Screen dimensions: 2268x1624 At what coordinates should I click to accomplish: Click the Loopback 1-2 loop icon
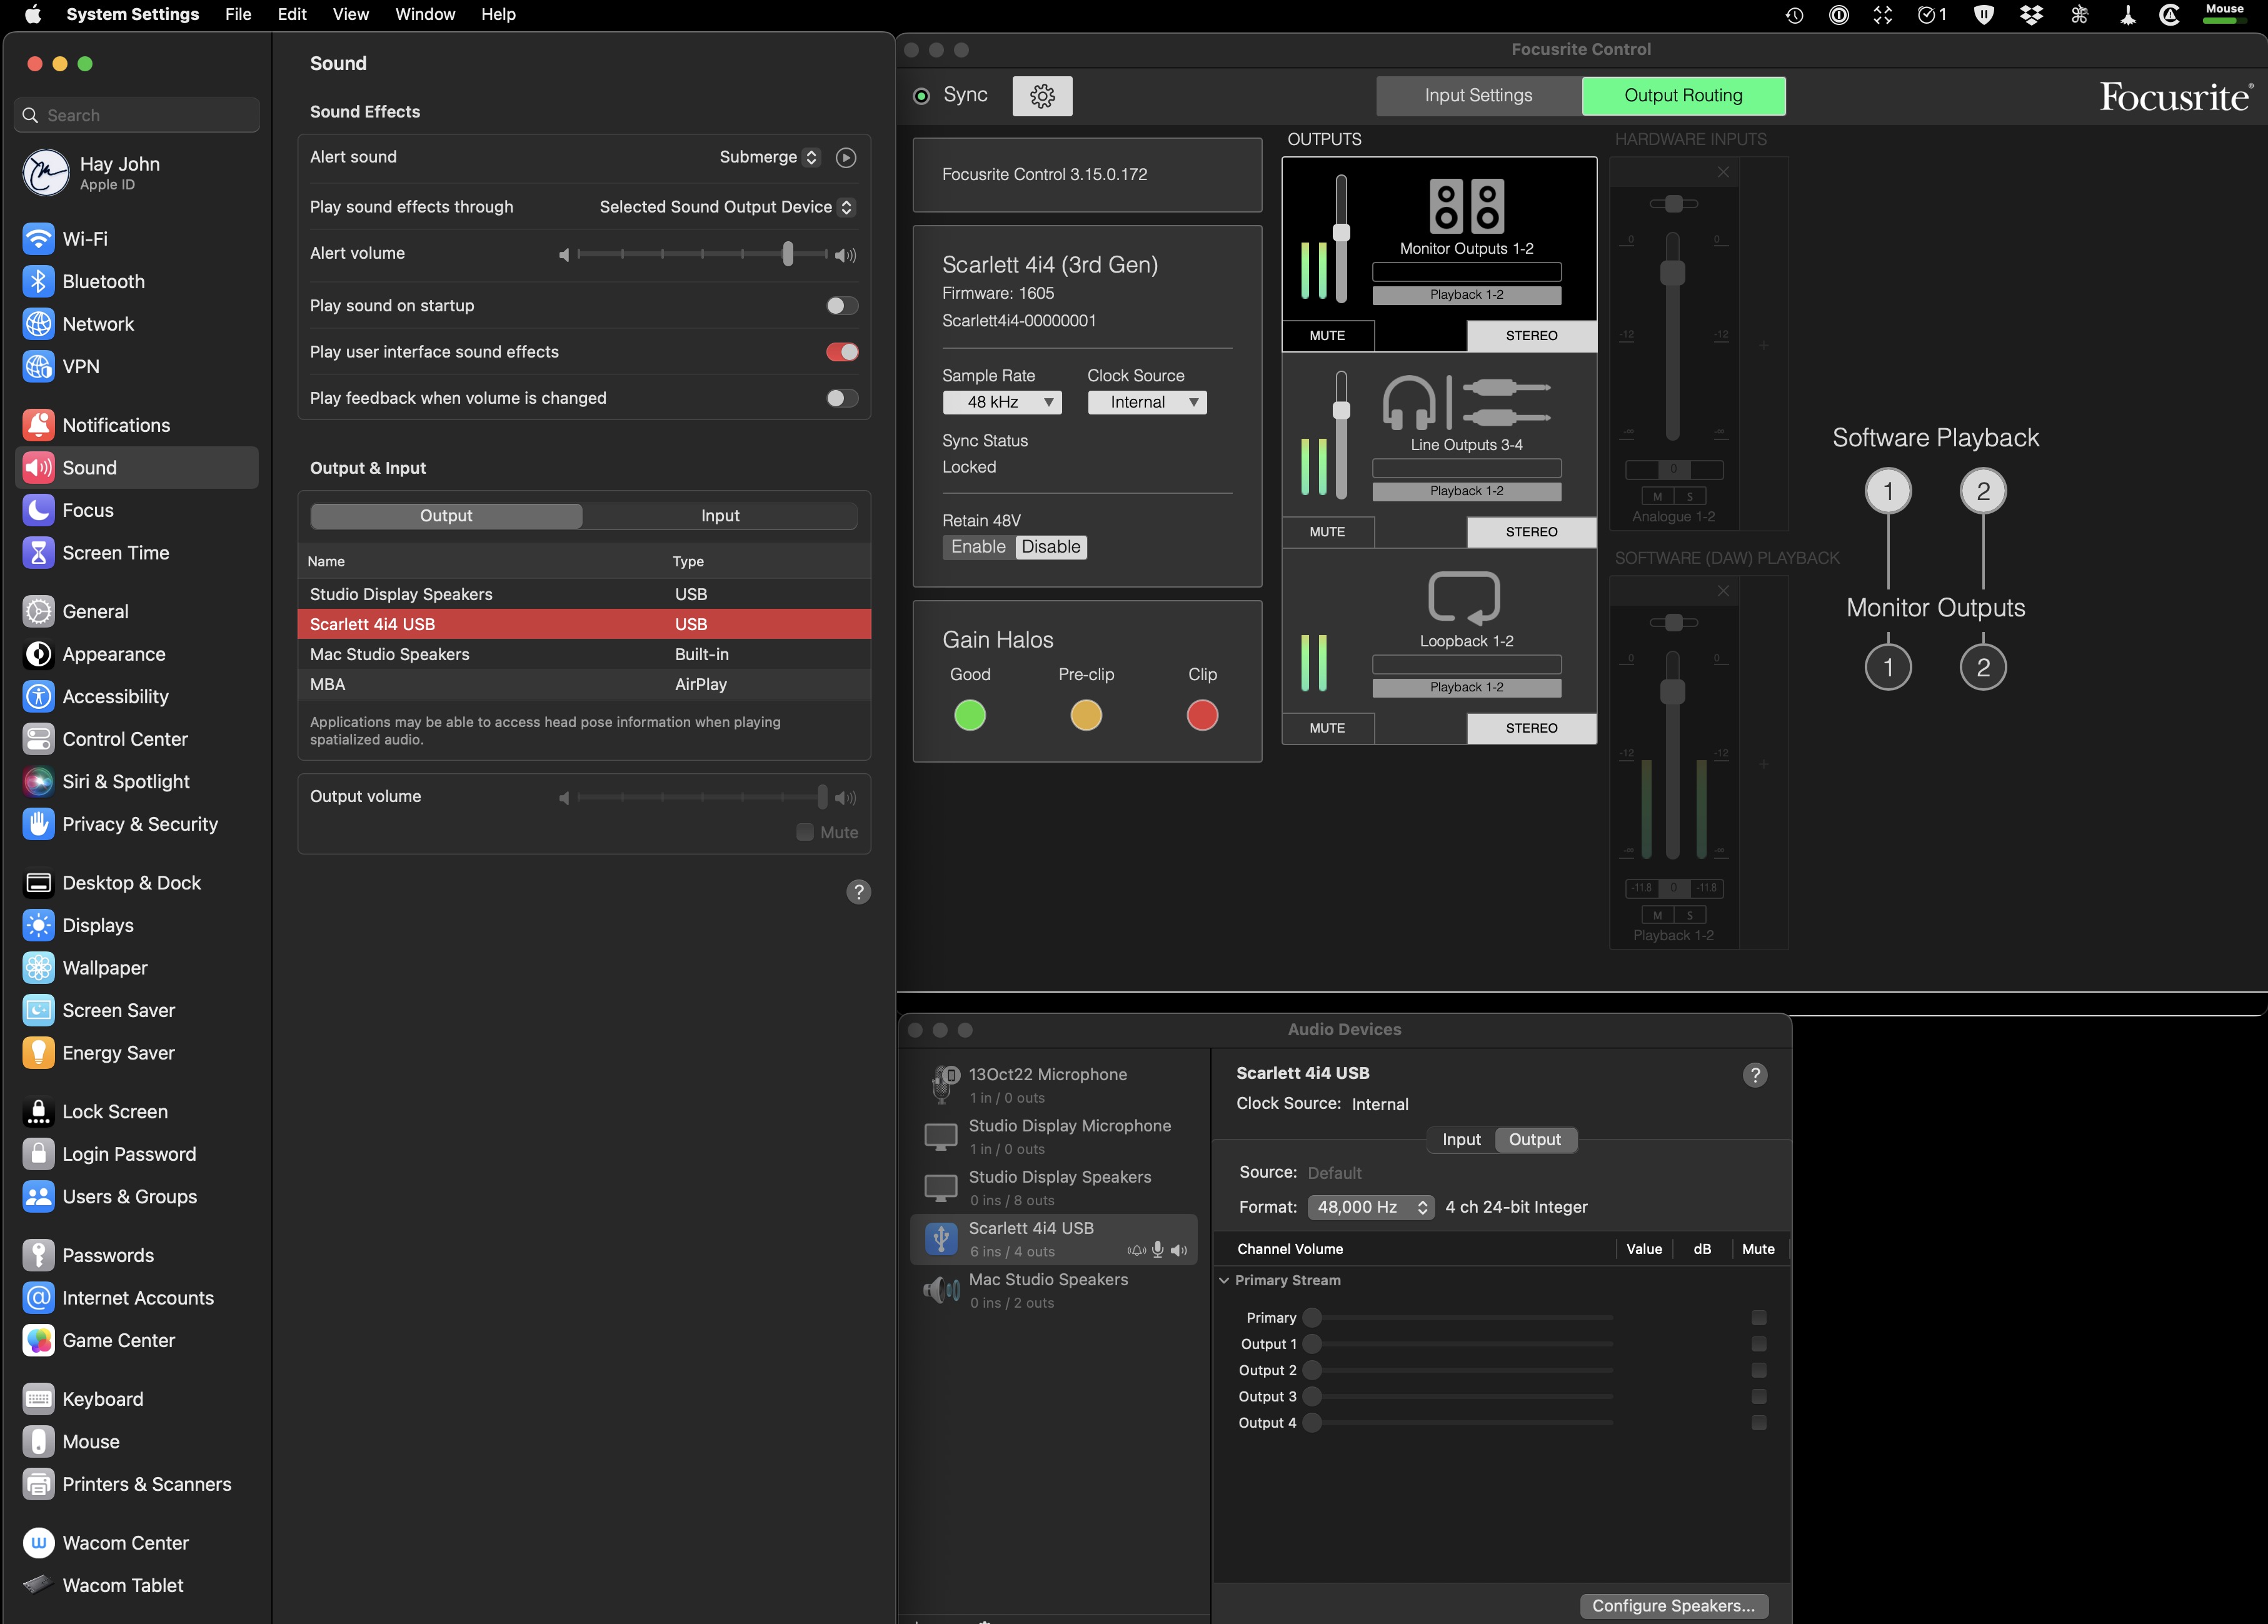pyautogui.click(x=1464, y=597)
